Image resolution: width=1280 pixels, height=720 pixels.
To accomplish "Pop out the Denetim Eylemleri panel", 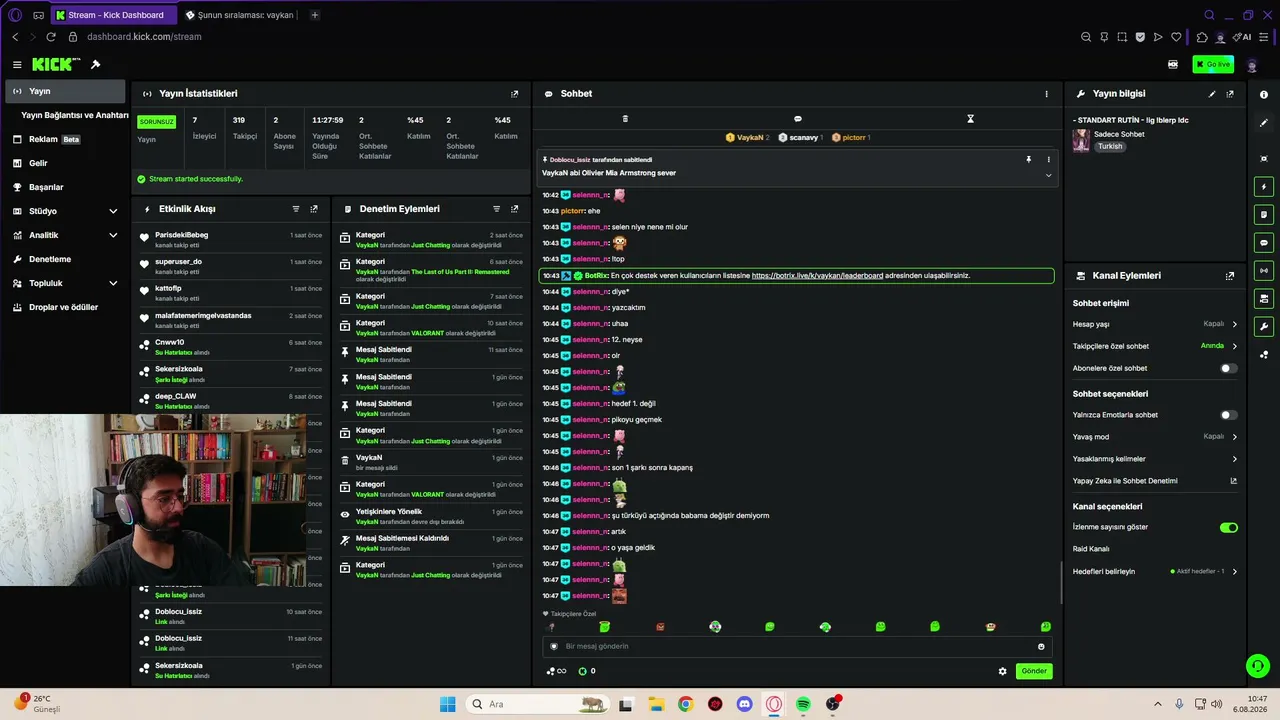I will (515, 209).
